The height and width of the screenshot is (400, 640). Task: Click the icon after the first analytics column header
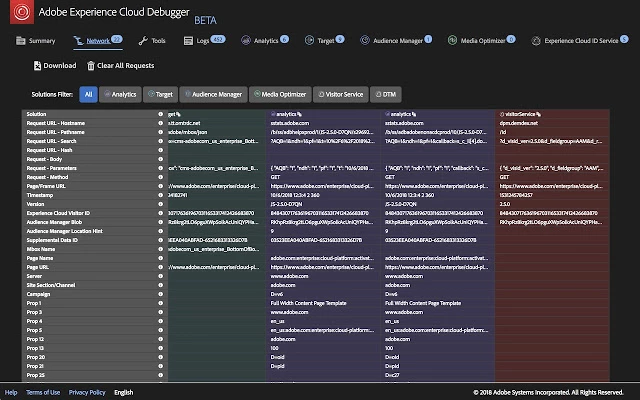tap(300, 114)
